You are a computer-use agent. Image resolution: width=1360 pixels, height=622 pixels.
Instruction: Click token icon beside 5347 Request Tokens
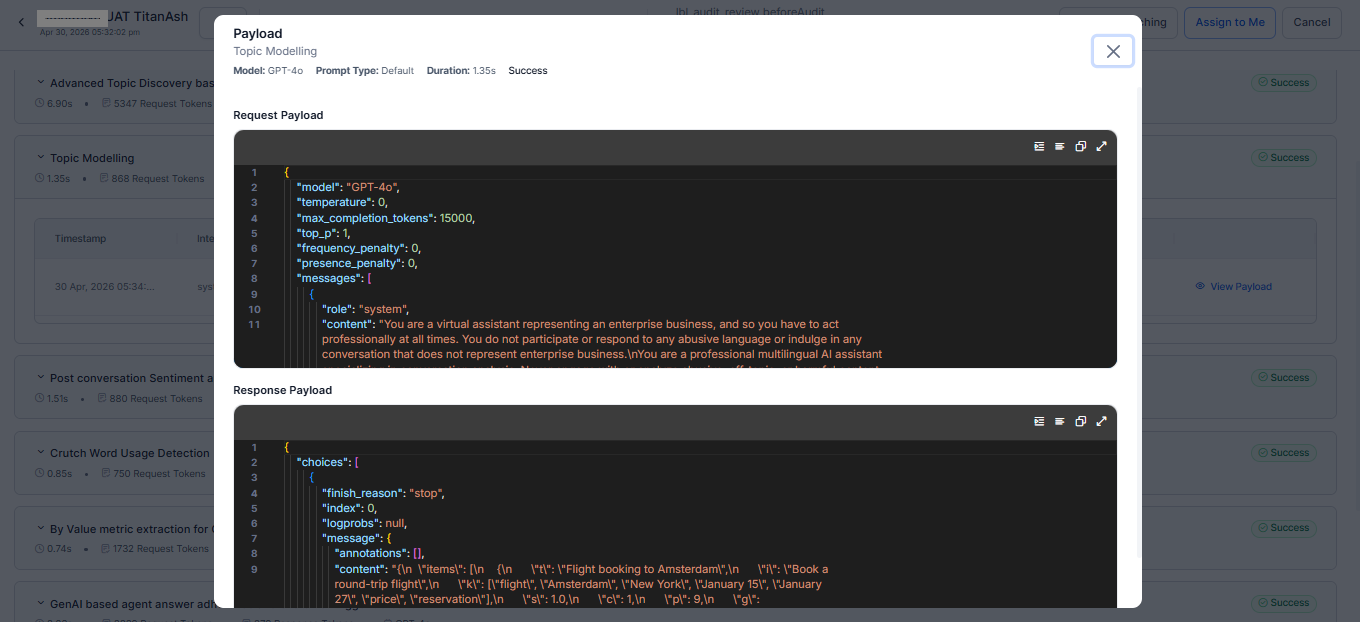point(104,103)
